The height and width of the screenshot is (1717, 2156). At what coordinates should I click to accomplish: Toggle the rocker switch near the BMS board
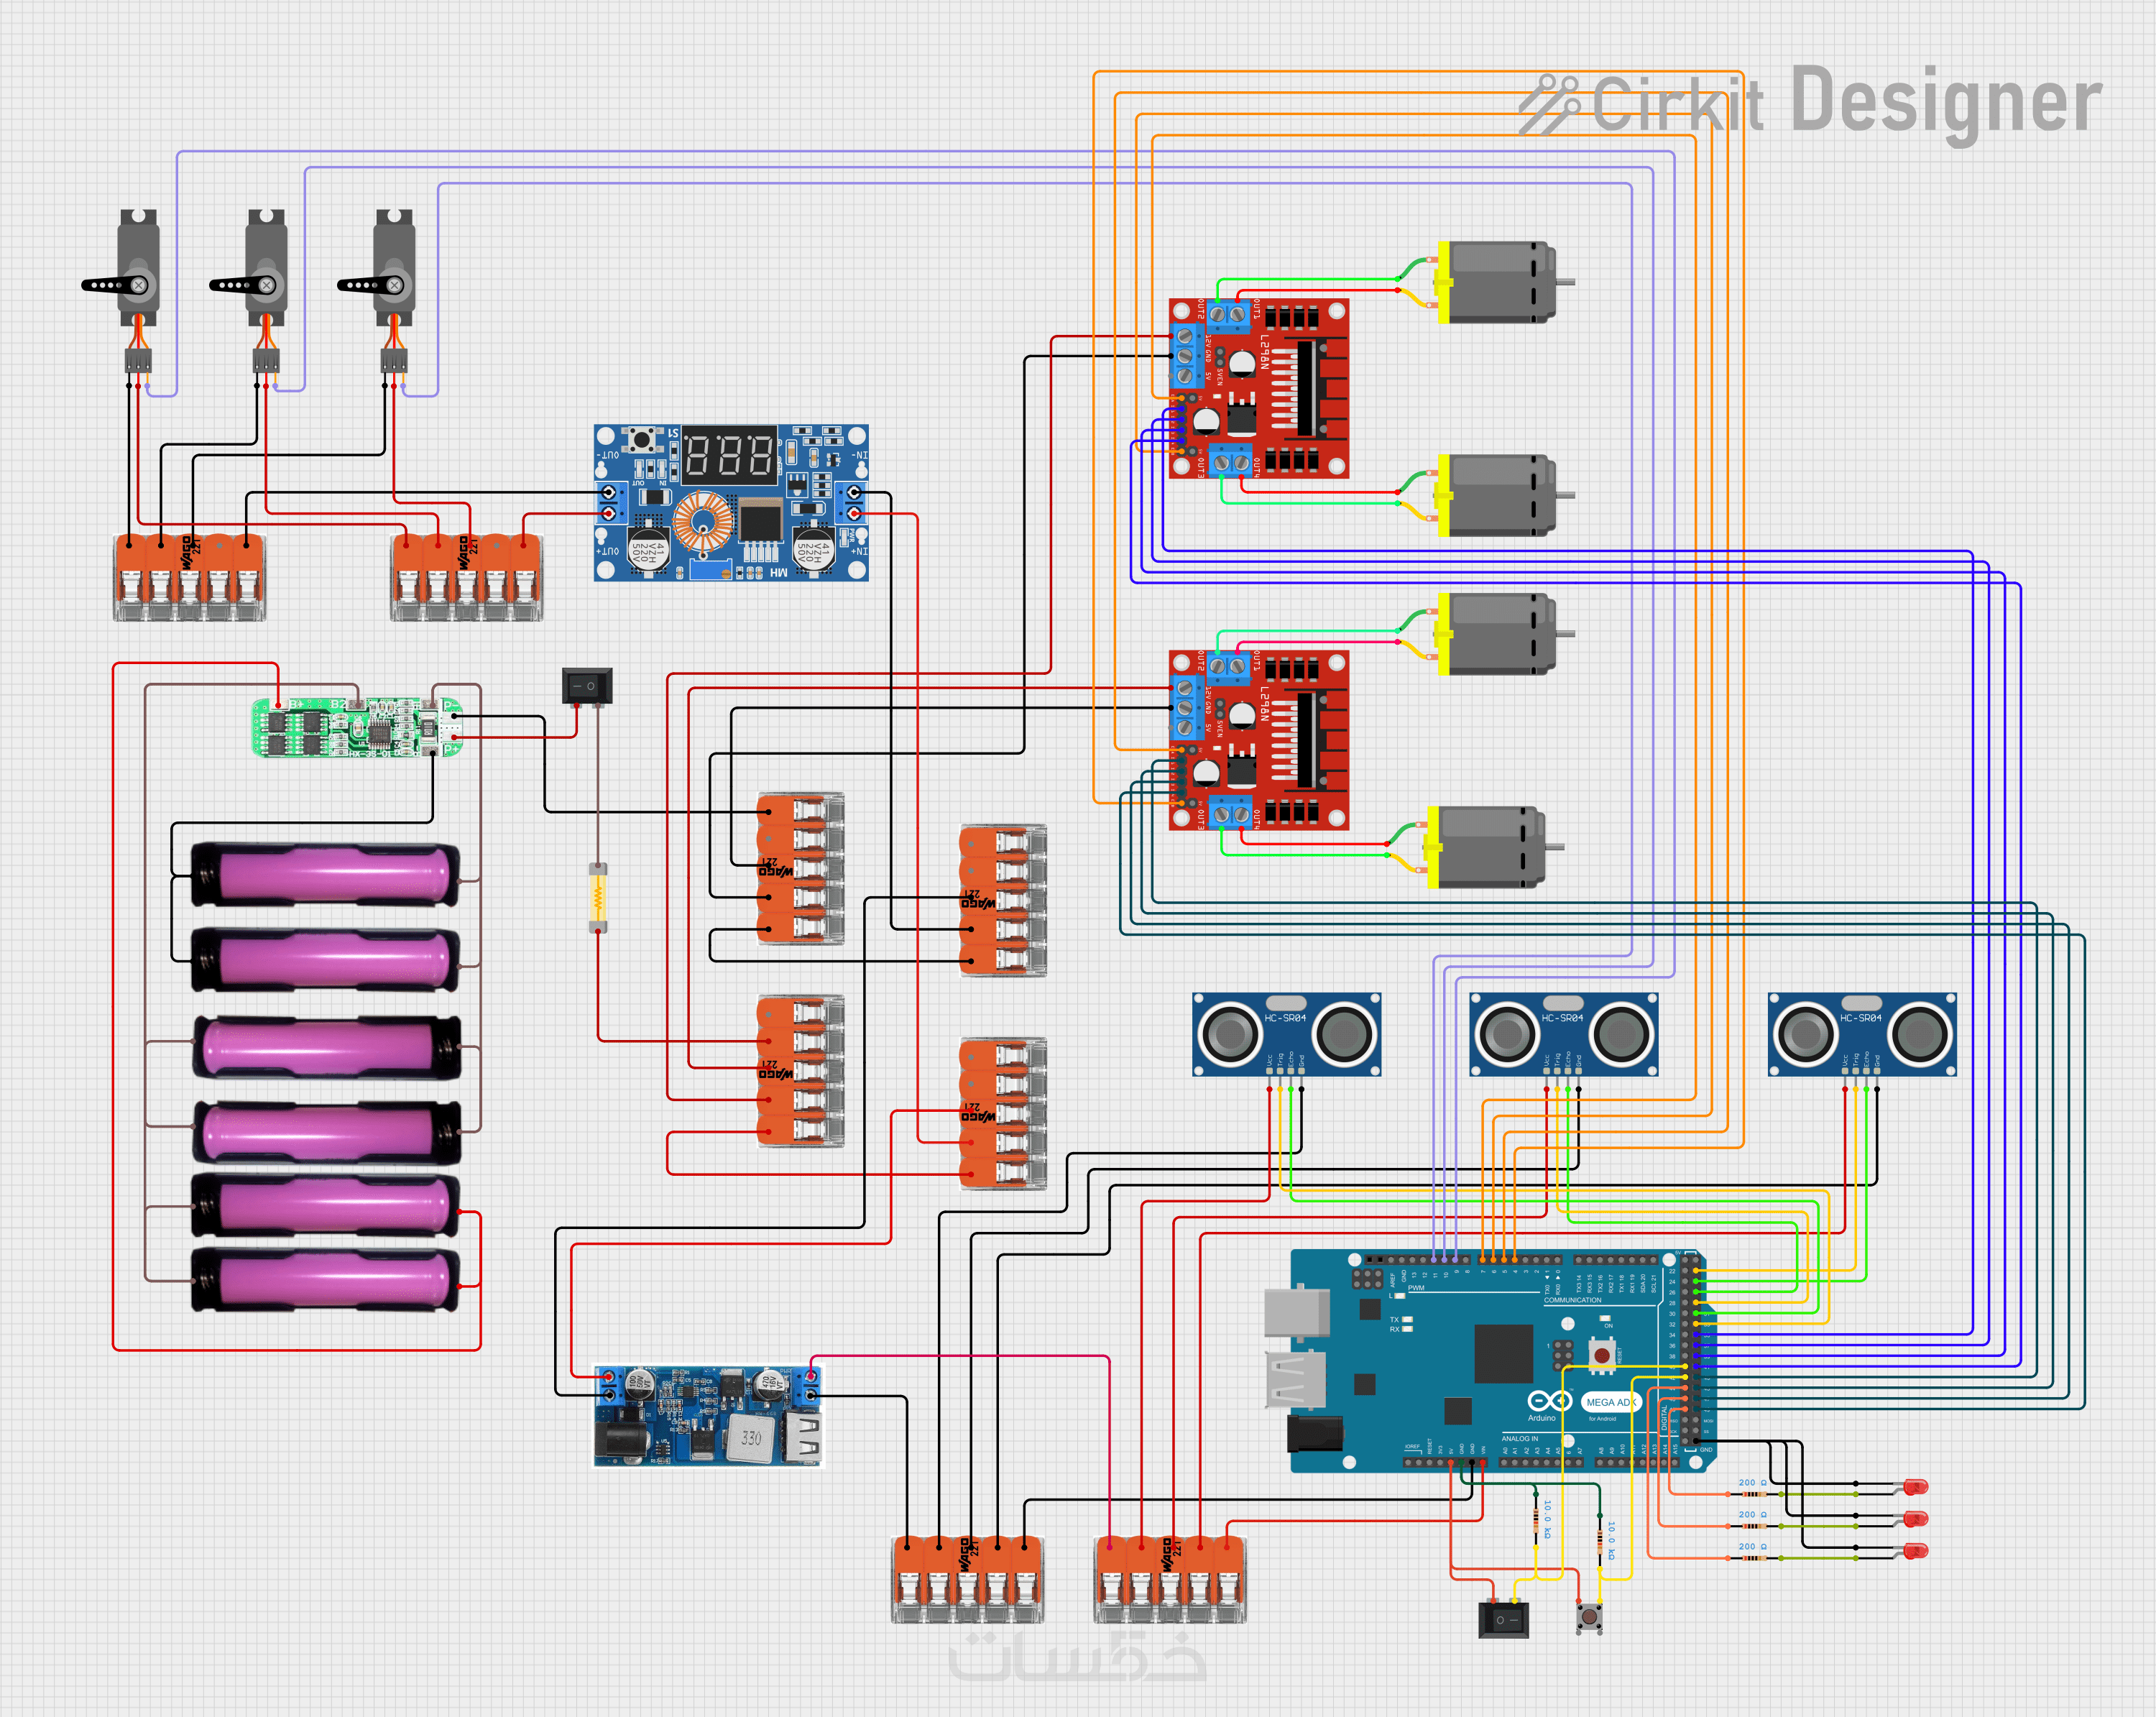(x=587, y=686)
